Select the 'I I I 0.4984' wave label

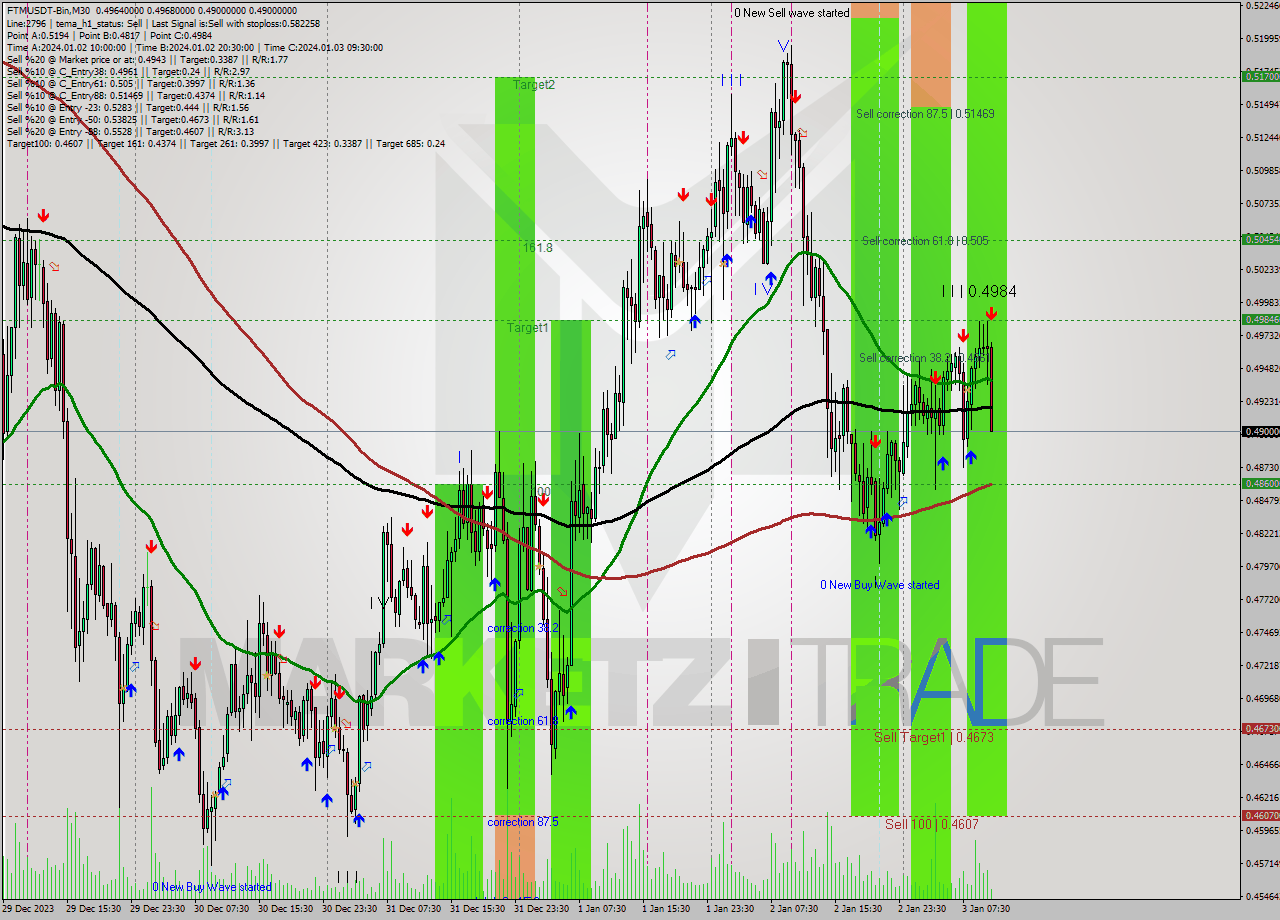(979, 291)
